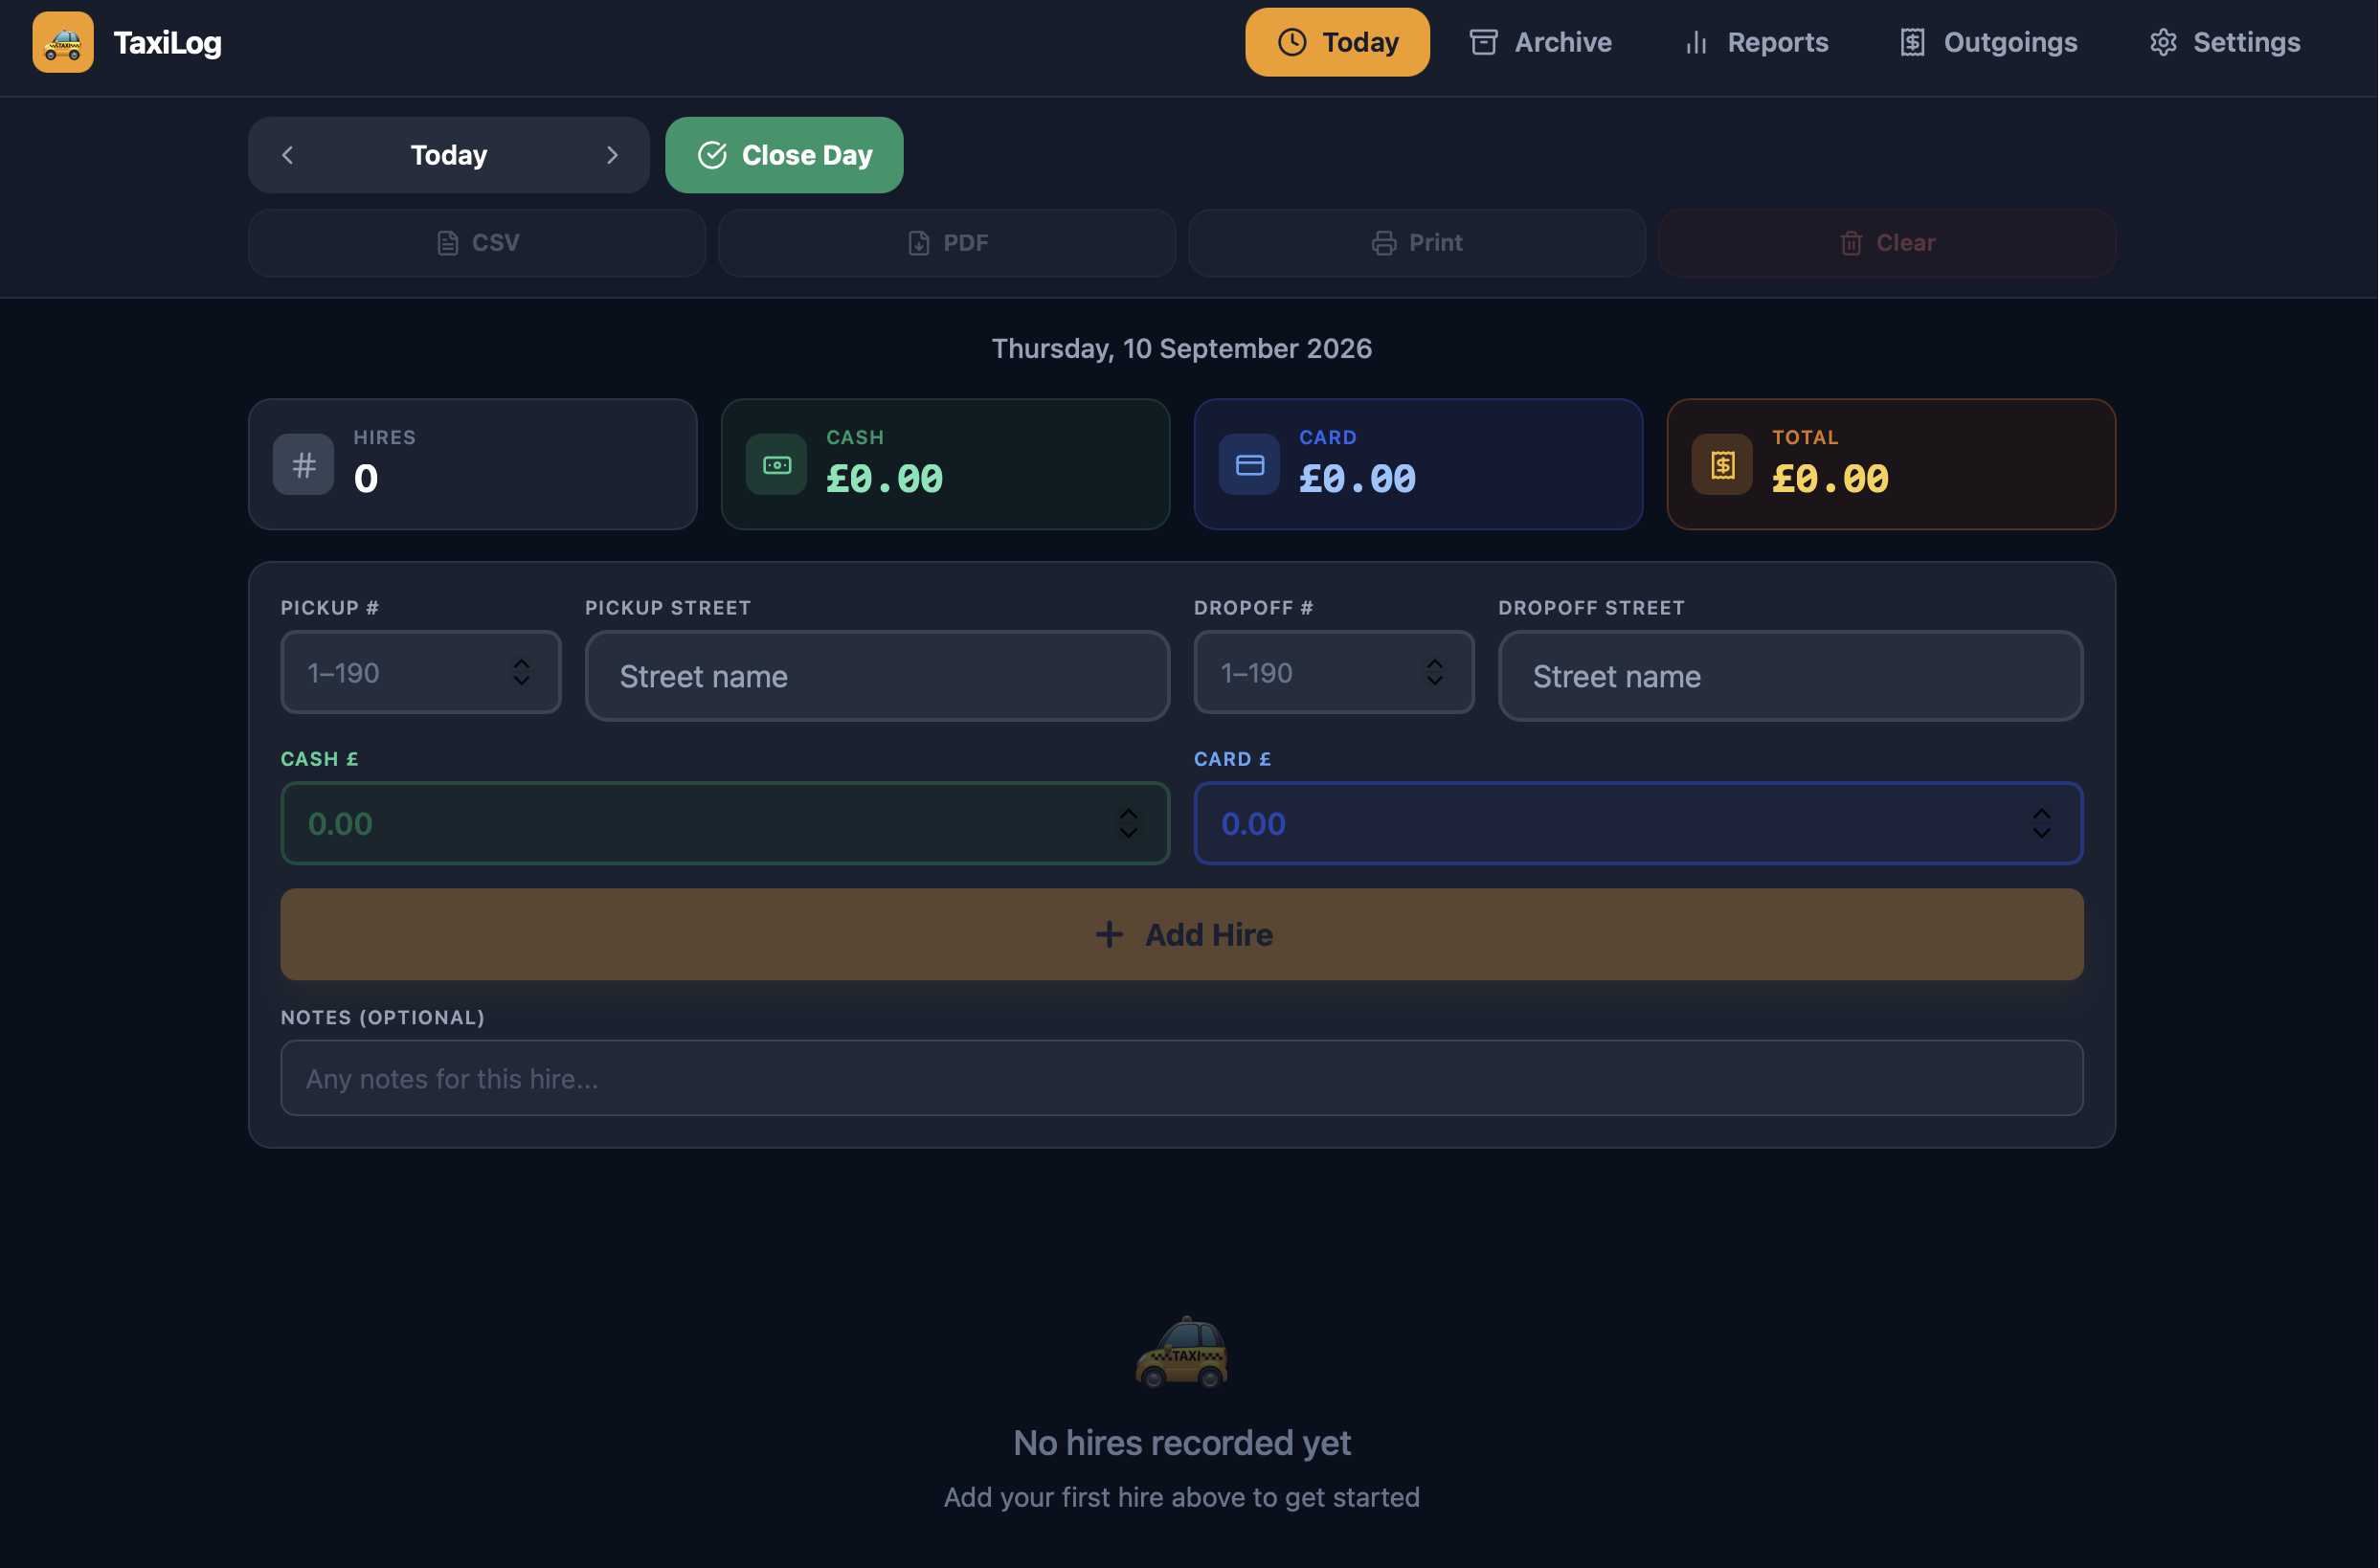This screenshot has width=2380, height=1568.
Task: Click the Today date label between chevrons
Action: 449,155
